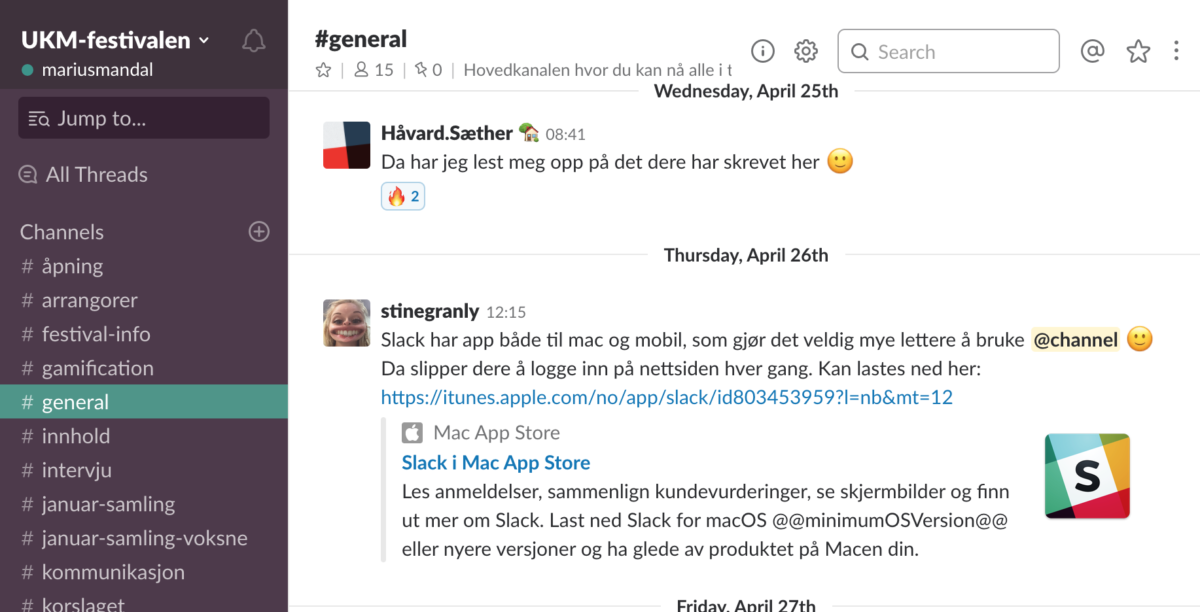This screenshot has height=612, width=1200.
Task: Open pinned items pin icon
Action: point(428,70)
